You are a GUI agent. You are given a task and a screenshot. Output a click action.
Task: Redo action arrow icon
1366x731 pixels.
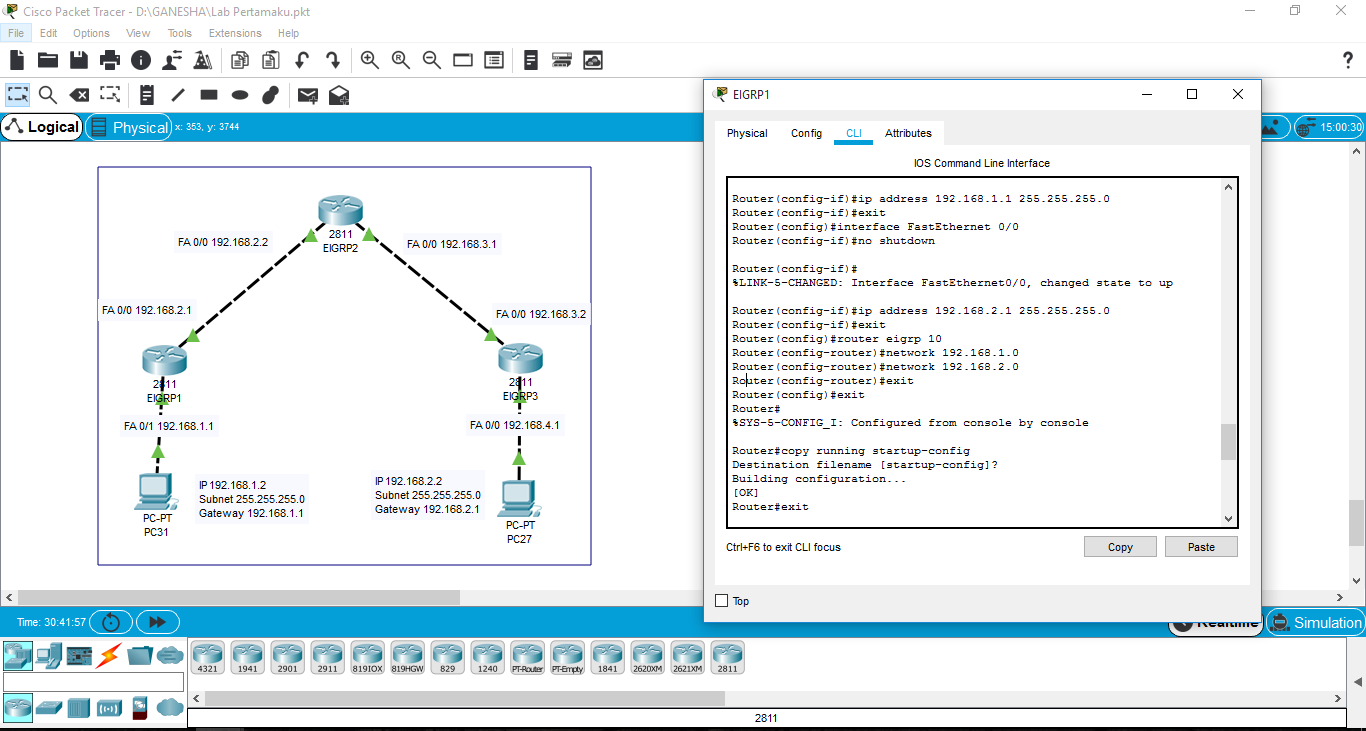[x=332, y=60]
